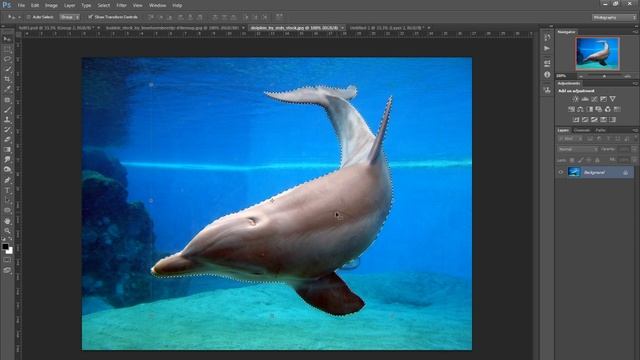Add a Photo Filter adjustment
This screenshot has height=360, width=640.
pos(599,109)
